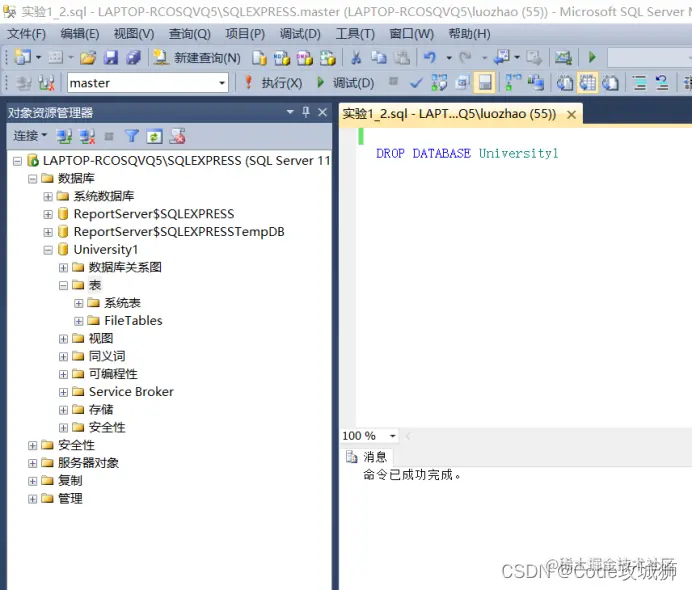Open the master database combo box
This screenshot has height=590, width=692.
(x=147, y=83)
